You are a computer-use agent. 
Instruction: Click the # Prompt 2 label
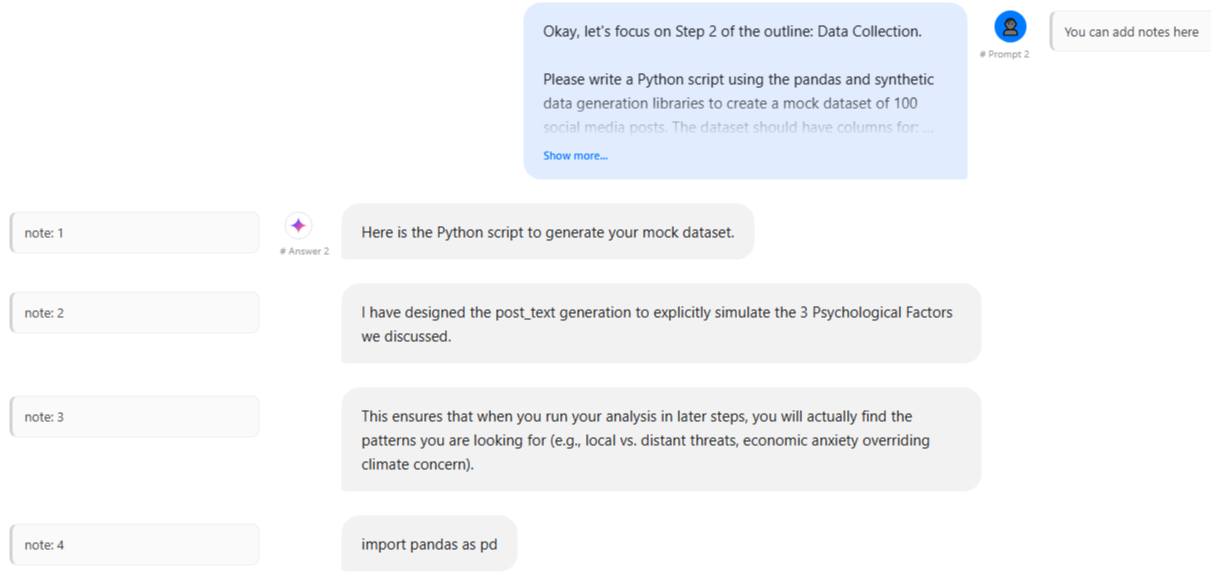(1004, 54)
